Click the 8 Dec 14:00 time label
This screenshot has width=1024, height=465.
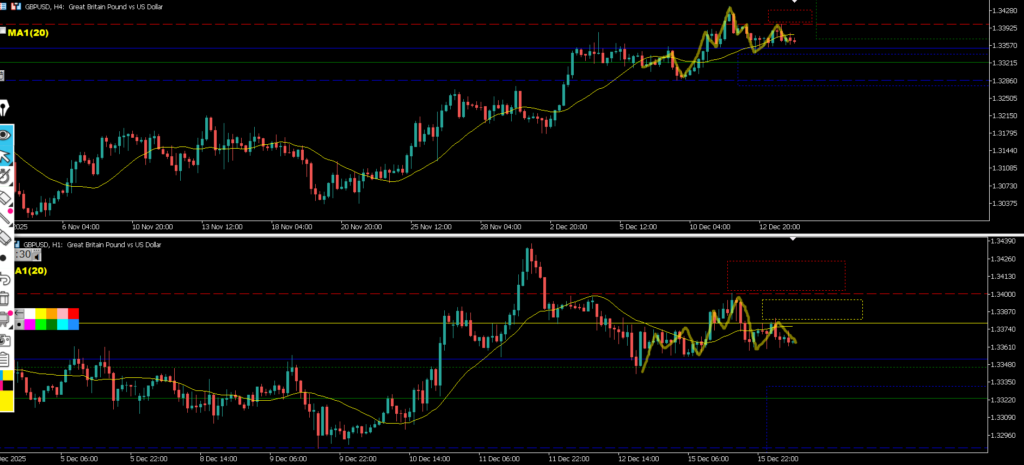(219, 458)
